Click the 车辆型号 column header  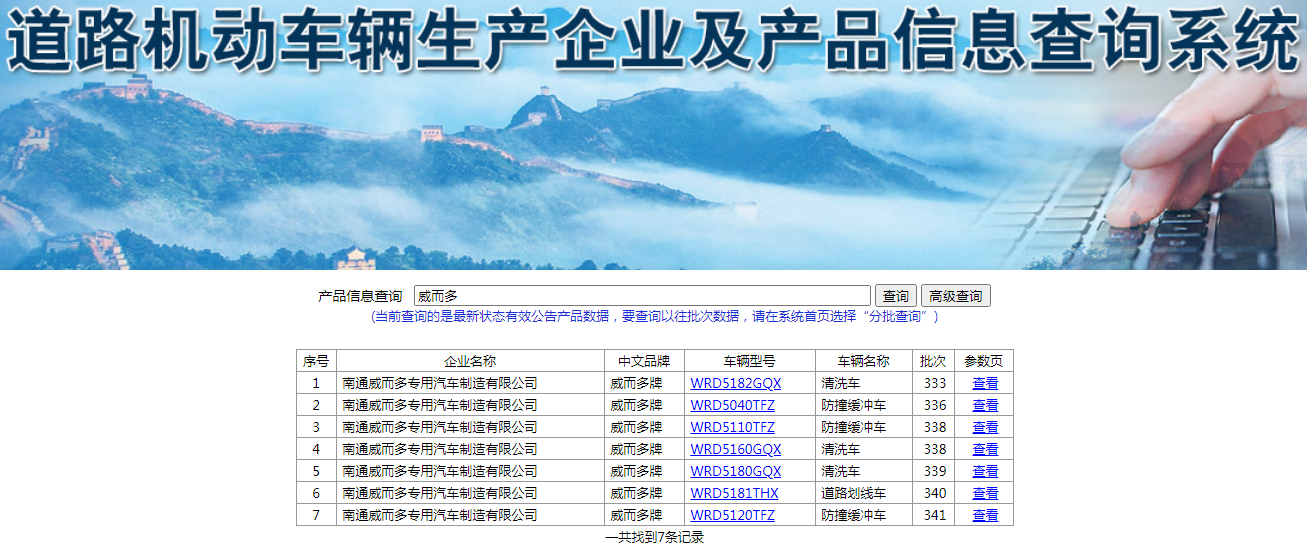tap(749, 361)
